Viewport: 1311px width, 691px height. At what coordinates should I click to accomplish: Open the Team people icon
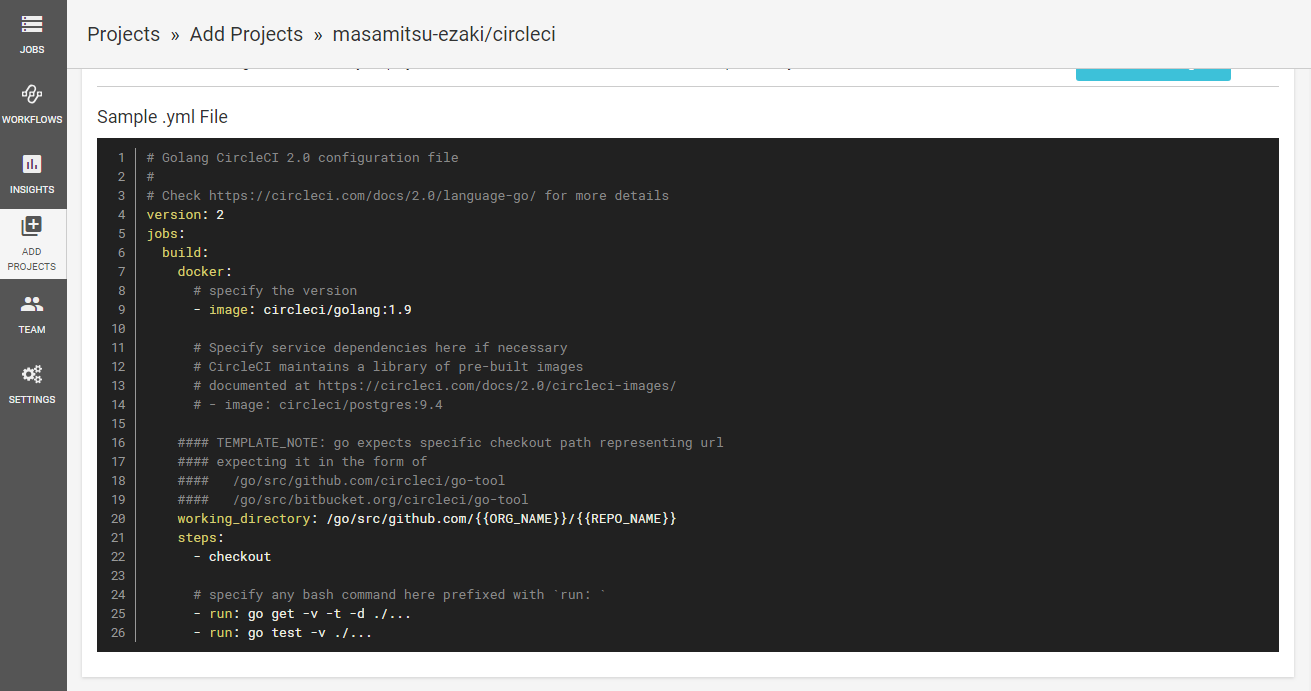32,304
